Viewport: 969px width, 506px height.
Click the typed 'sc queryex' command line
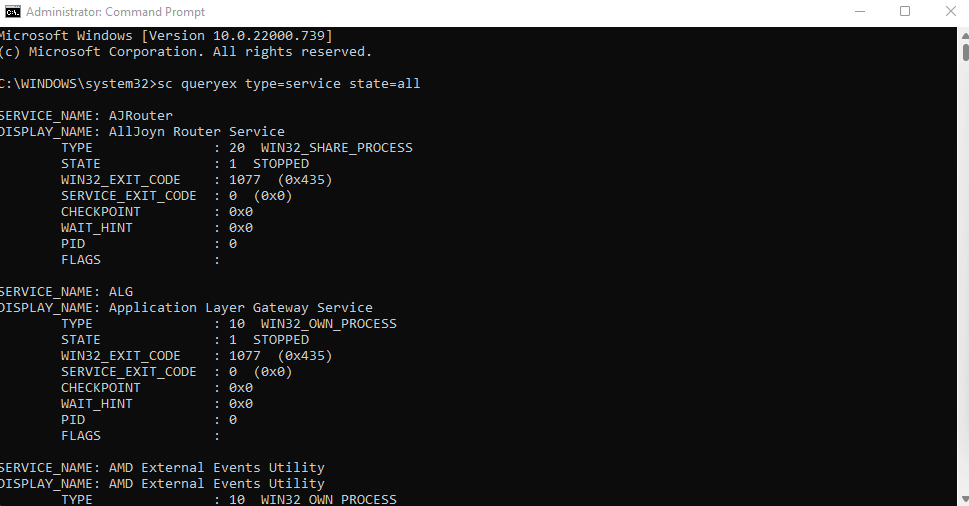pyautogui.click(x=288, y=84)
